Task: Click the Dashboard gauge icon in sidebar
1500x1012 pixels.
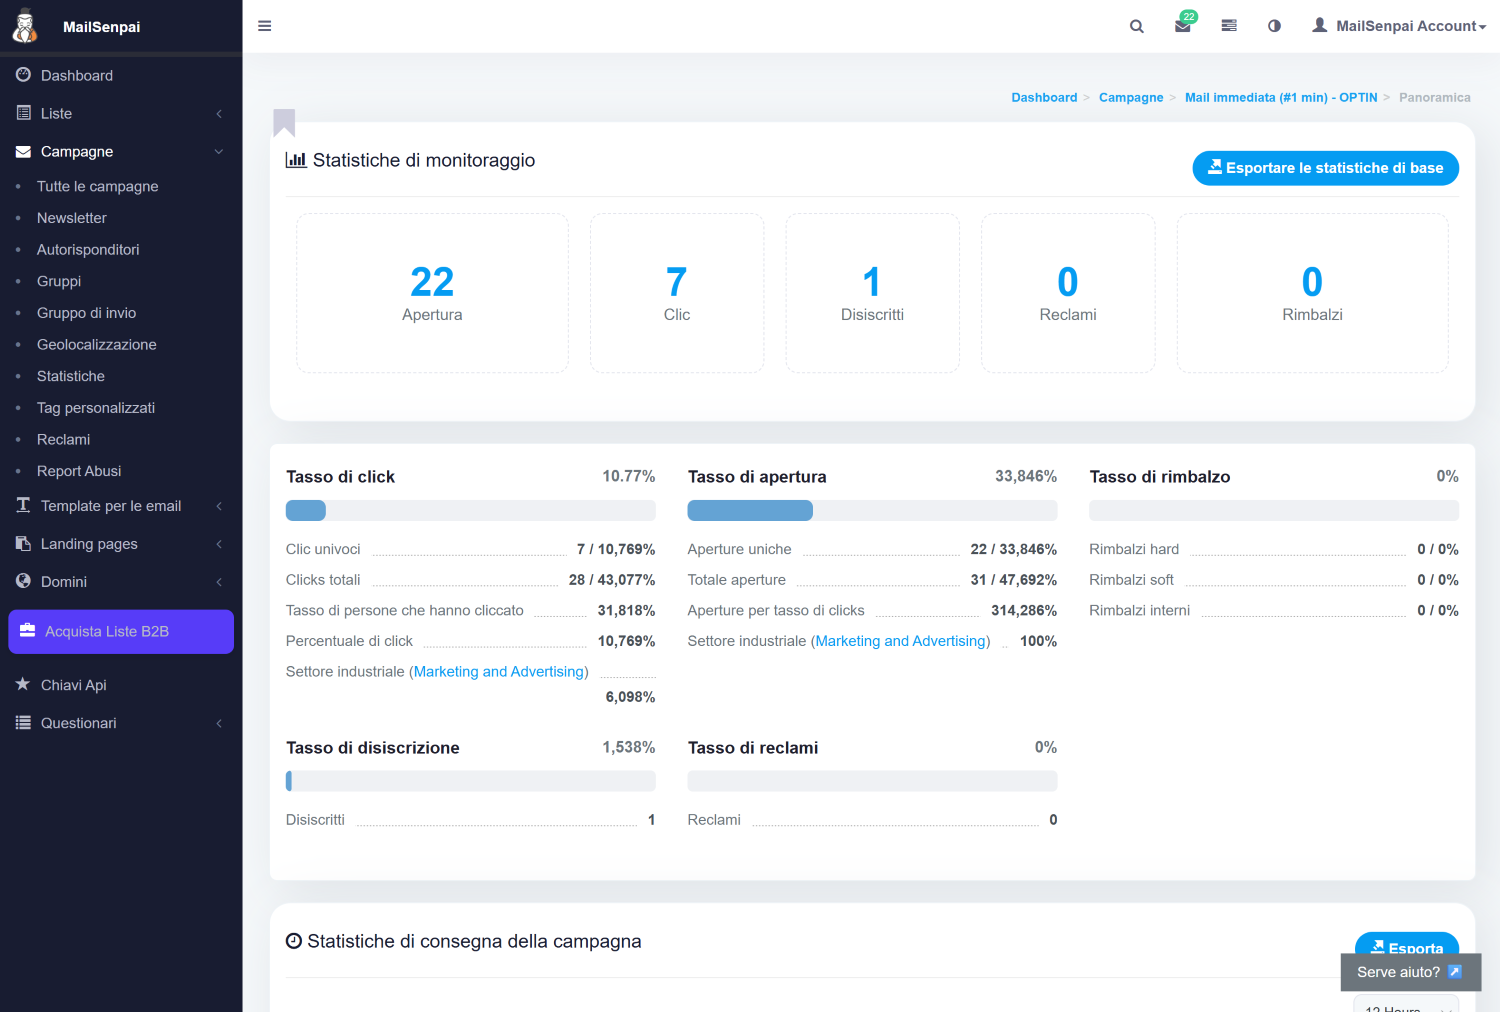Action: (x=24, y=75)
